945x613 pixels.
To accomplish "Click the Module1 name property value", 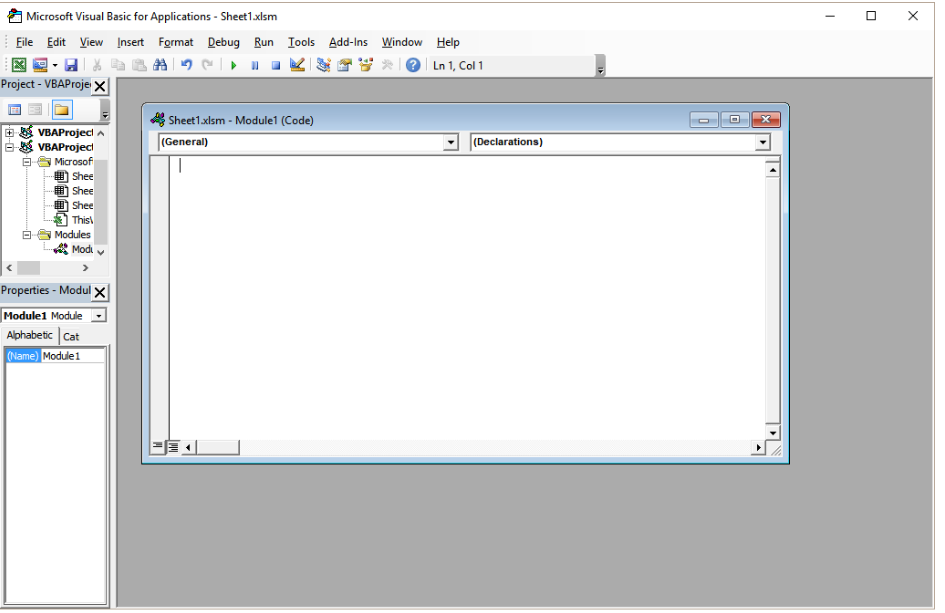I will [73, 356].
